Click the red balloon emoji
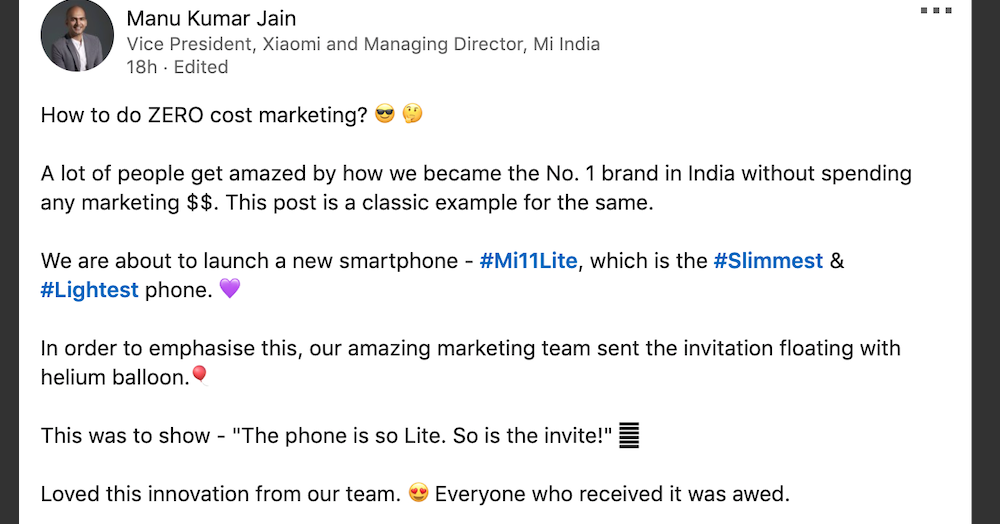 (199, 375)
